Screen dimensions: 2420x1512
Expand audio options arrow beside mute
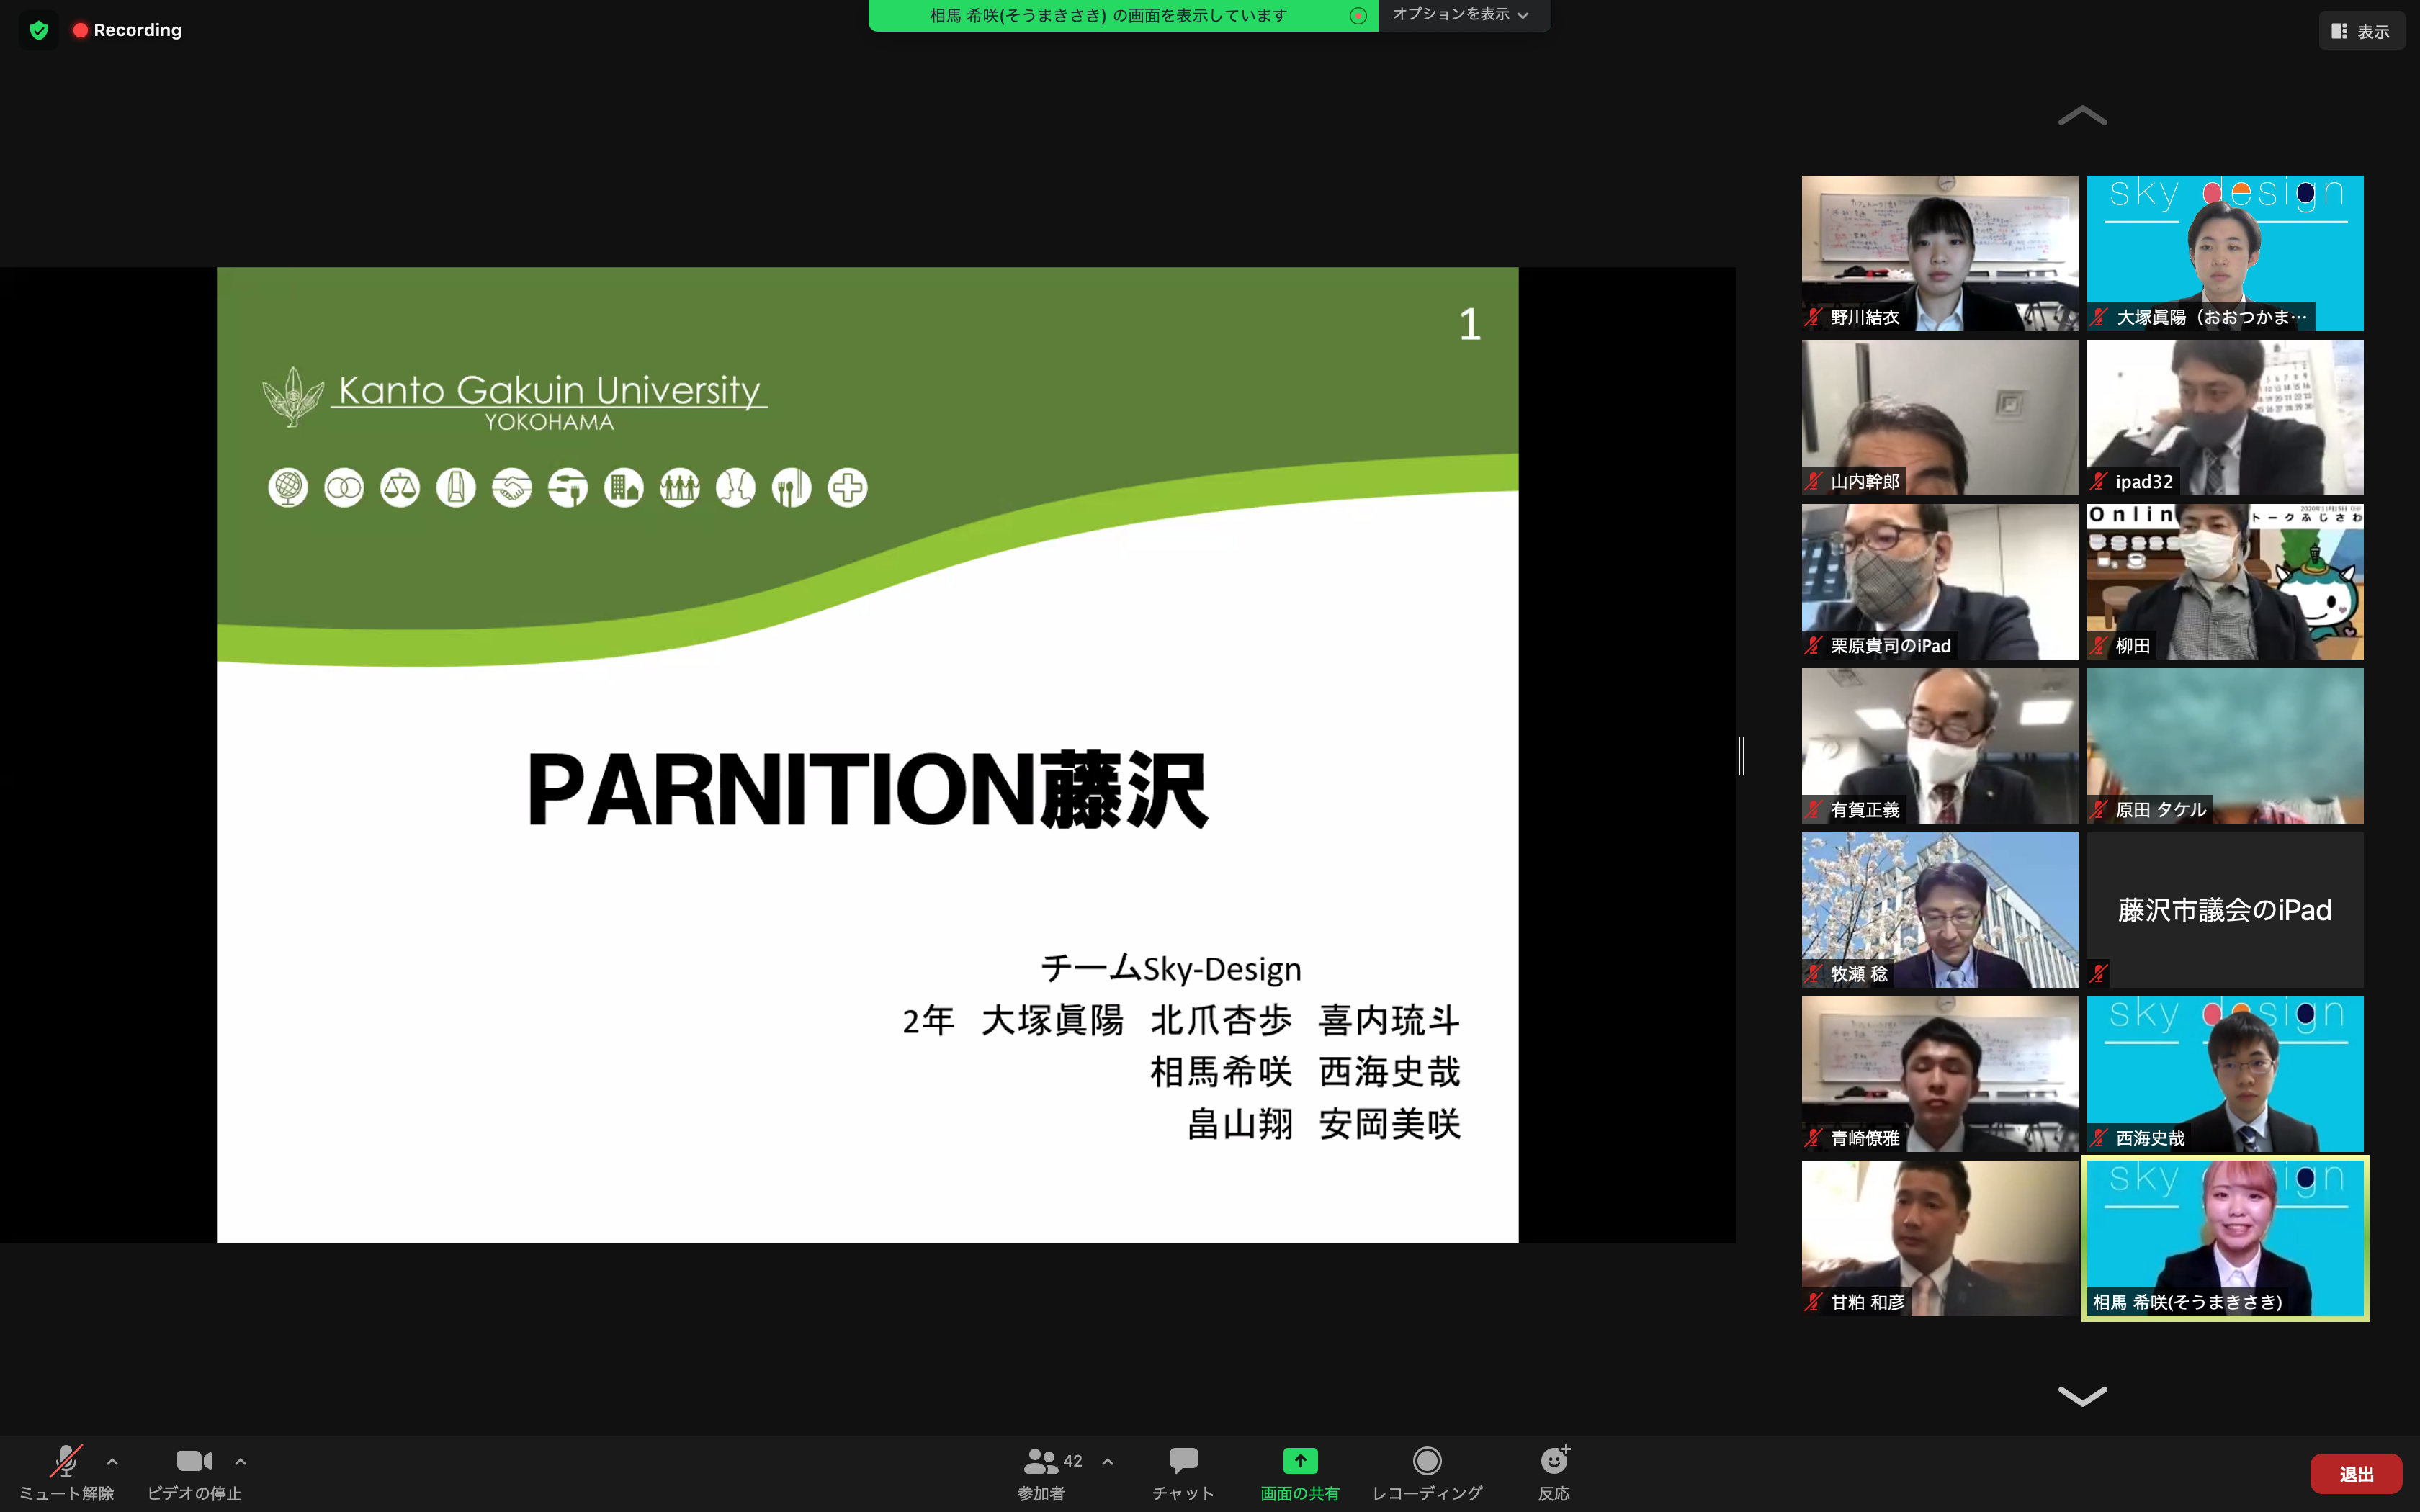tap(112, 1461)
